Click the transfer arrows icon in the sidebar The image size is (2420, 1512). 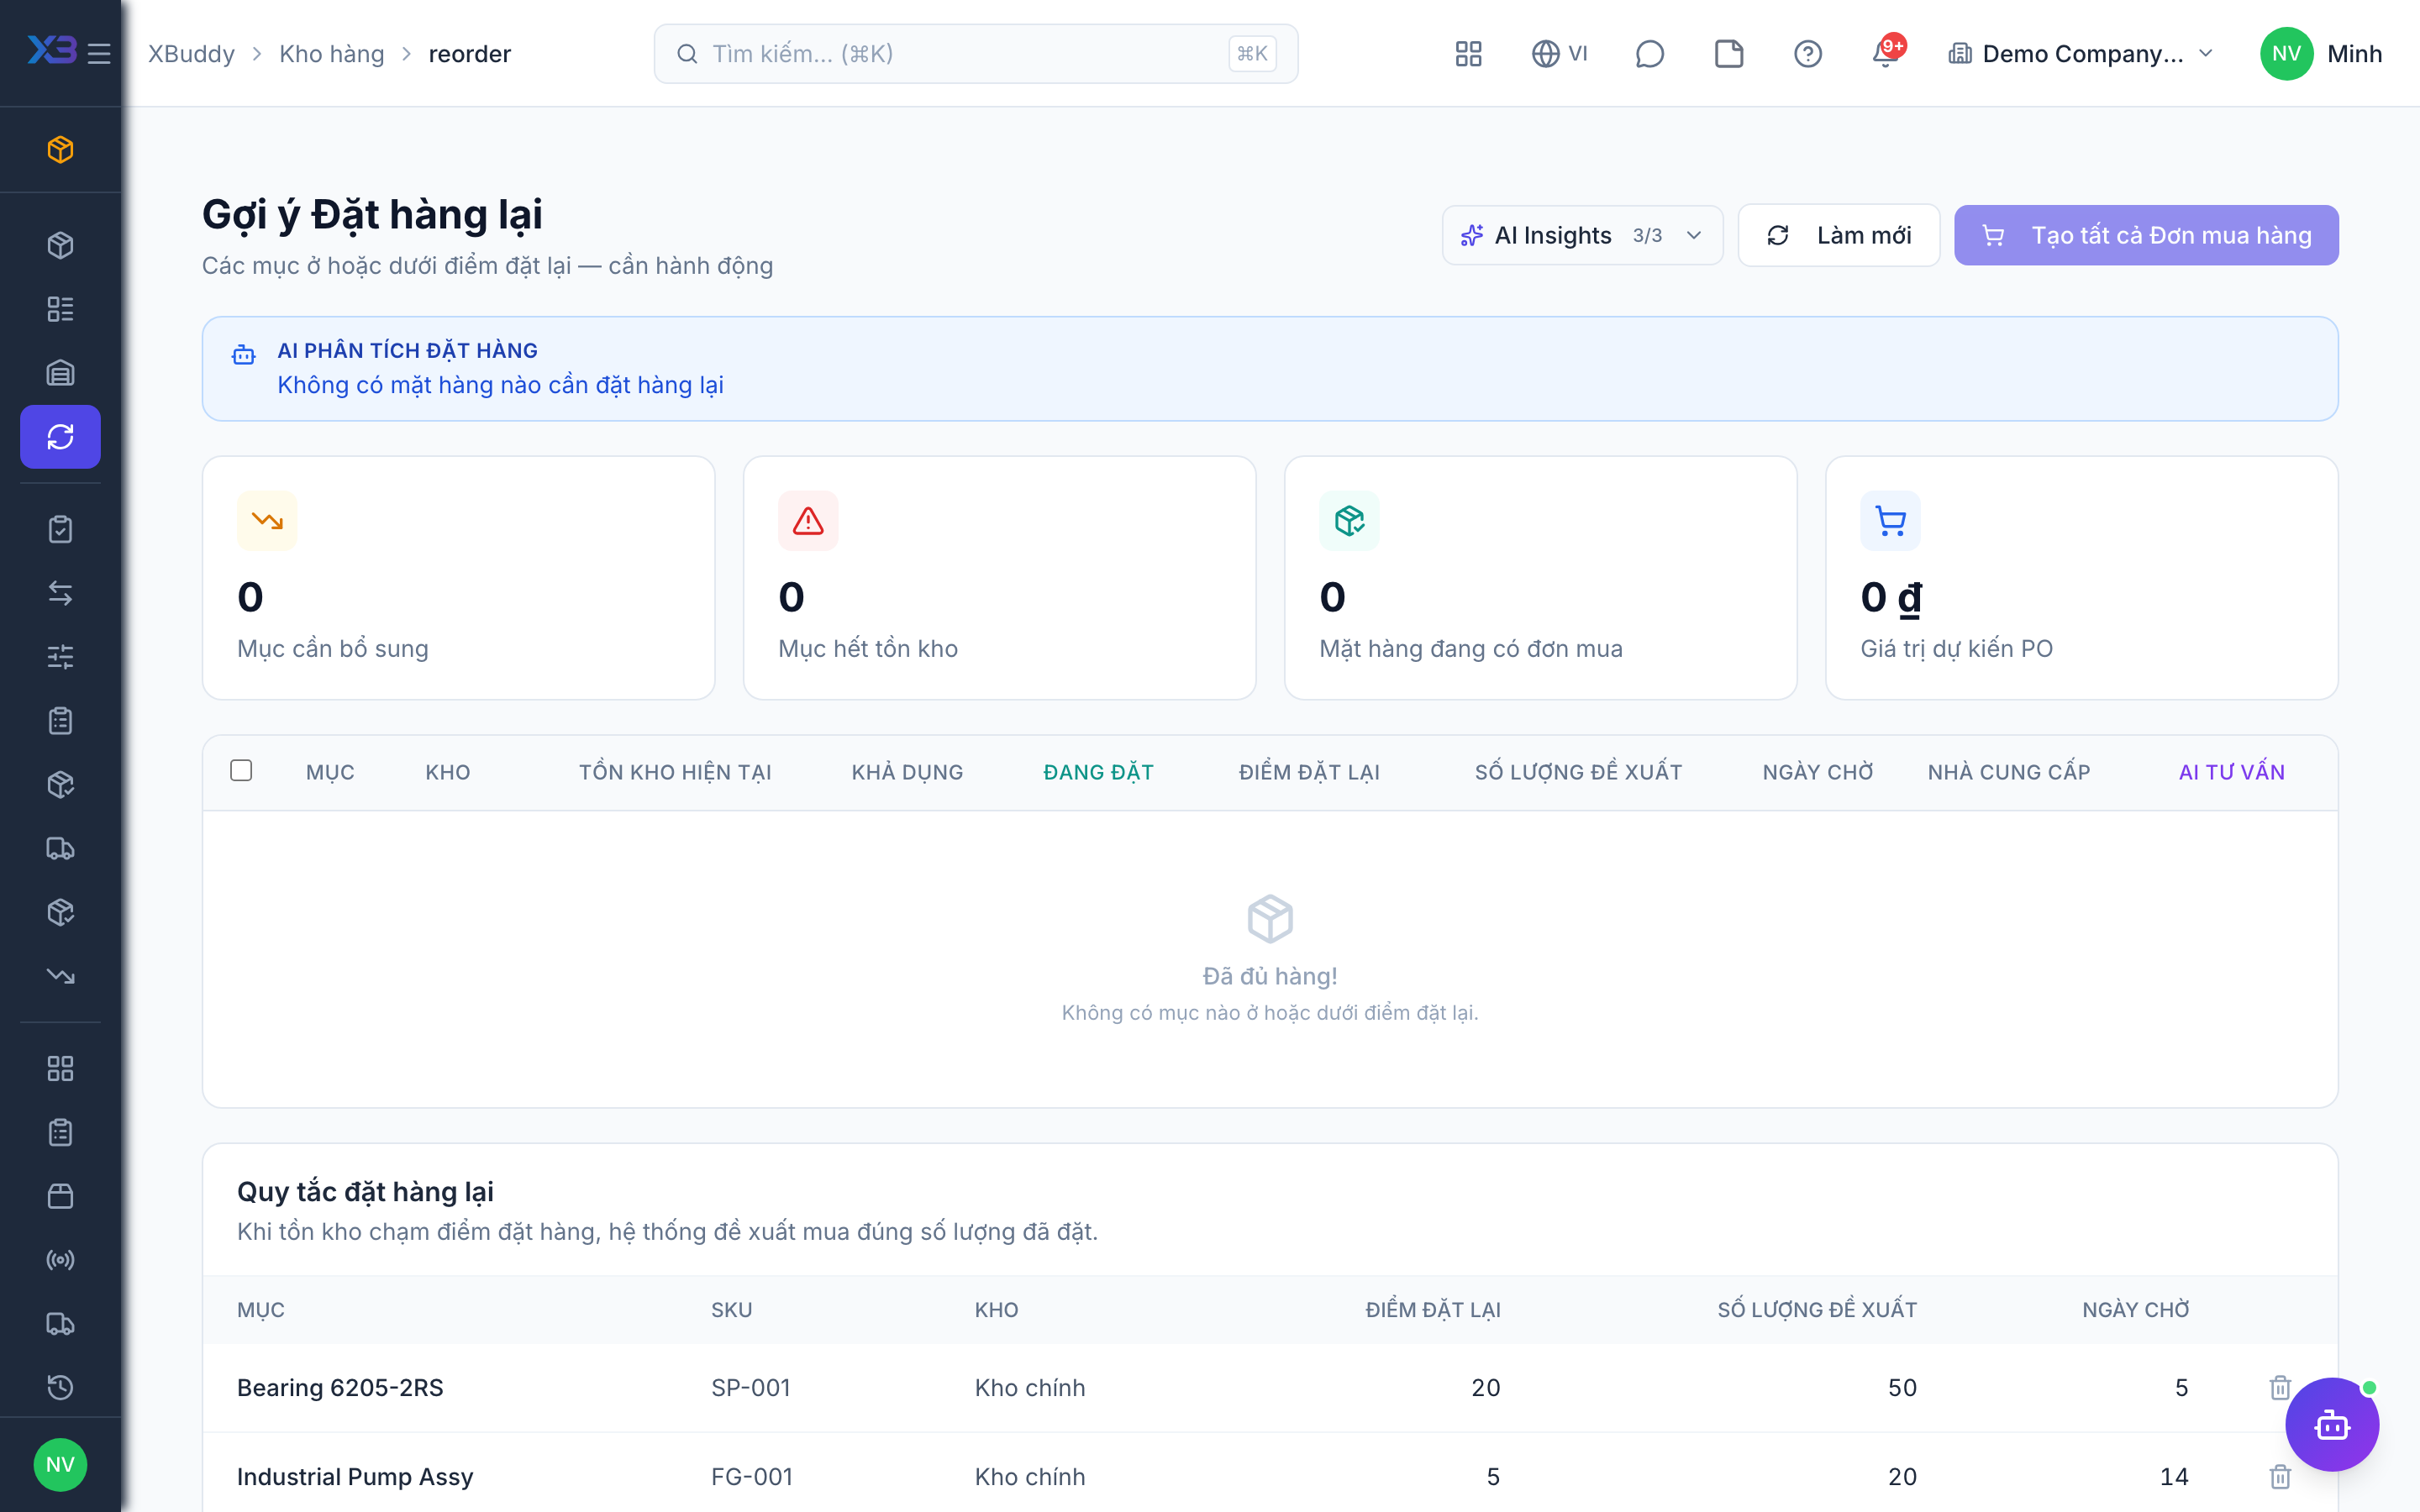(60, 593)
